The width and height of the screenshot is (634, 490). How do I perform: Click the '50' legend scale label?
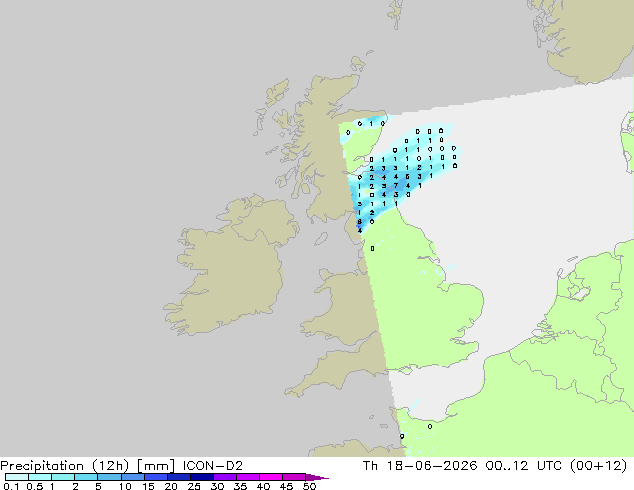[x=309, y=486]
